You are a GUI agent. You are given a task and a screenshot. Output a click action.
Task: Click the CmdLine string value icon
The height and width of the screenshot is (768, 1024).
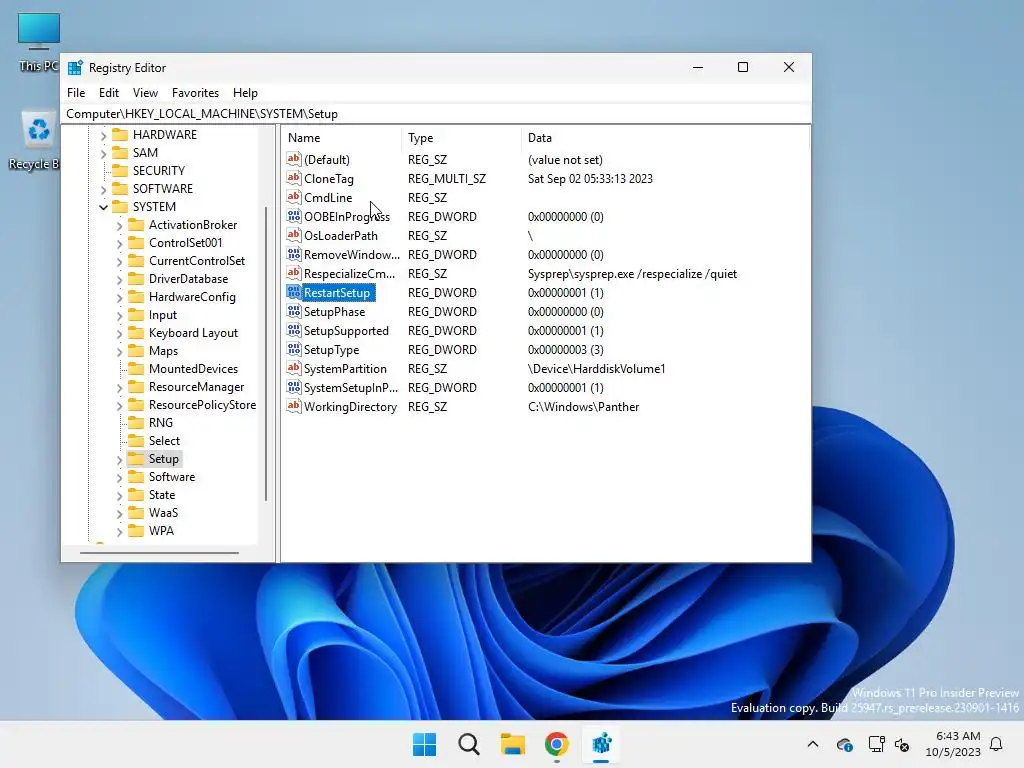tap(294, 197)
